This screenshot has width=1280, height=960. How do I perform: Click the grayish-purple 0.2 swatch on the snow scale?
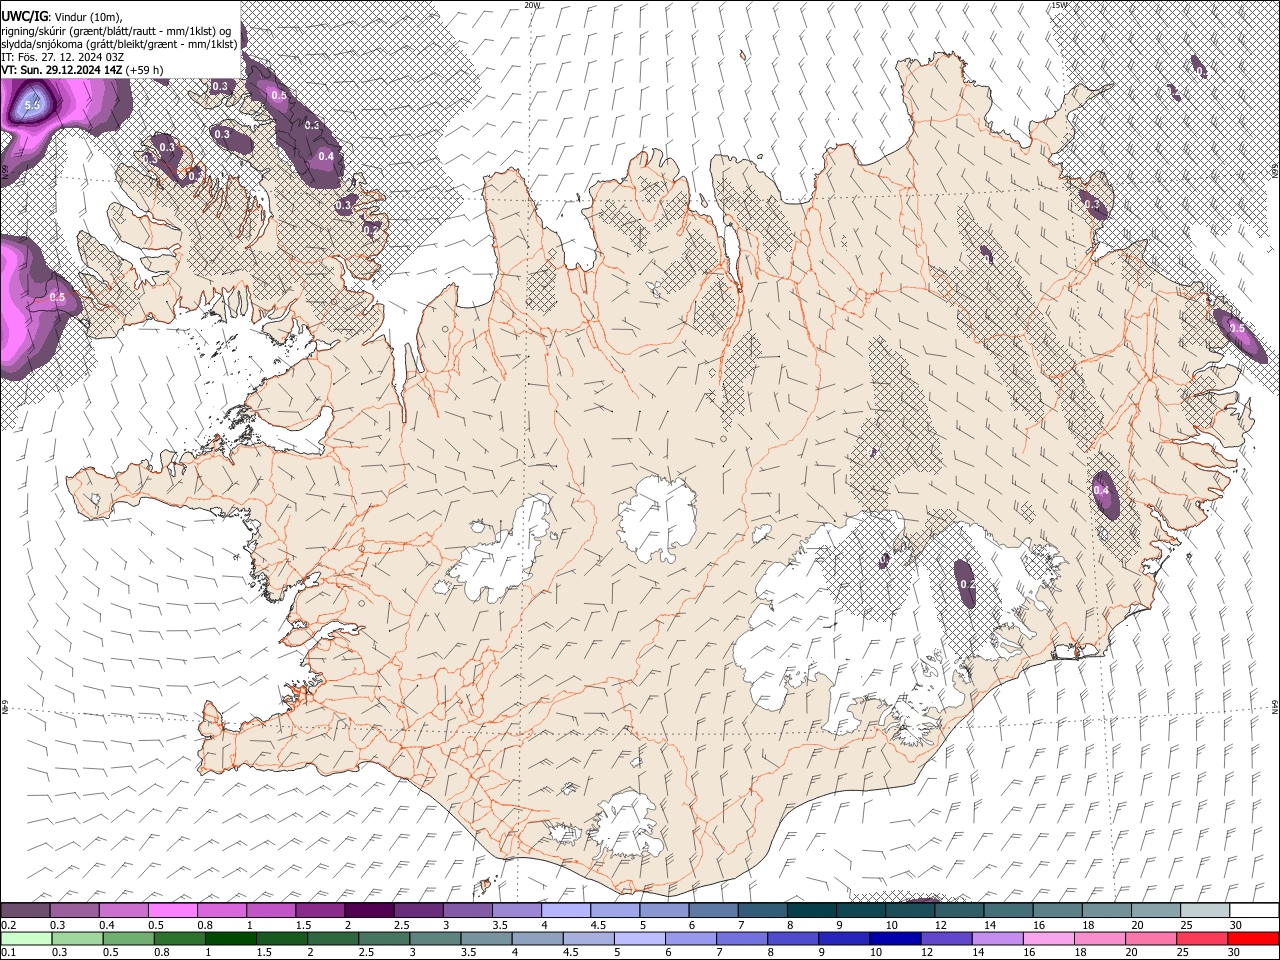click(x=26, y=910)
